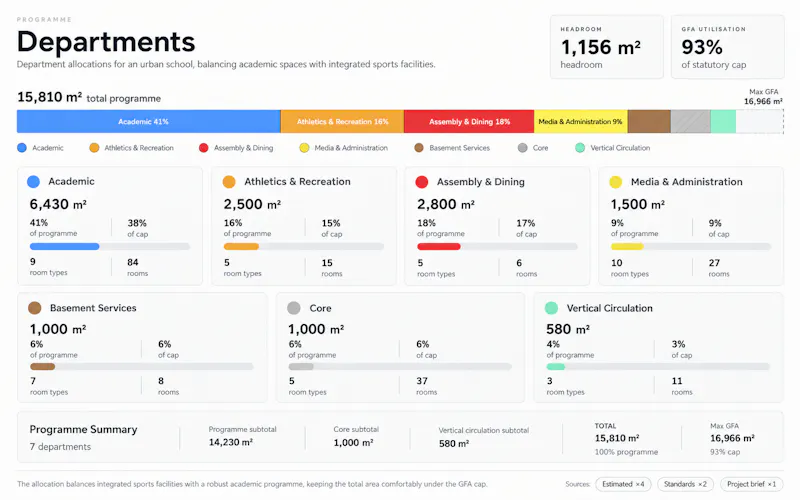Select the Media & Administration 9% bar segment
Screen dimensions: 800x500
pyautogui.click(x=581, y=121)
